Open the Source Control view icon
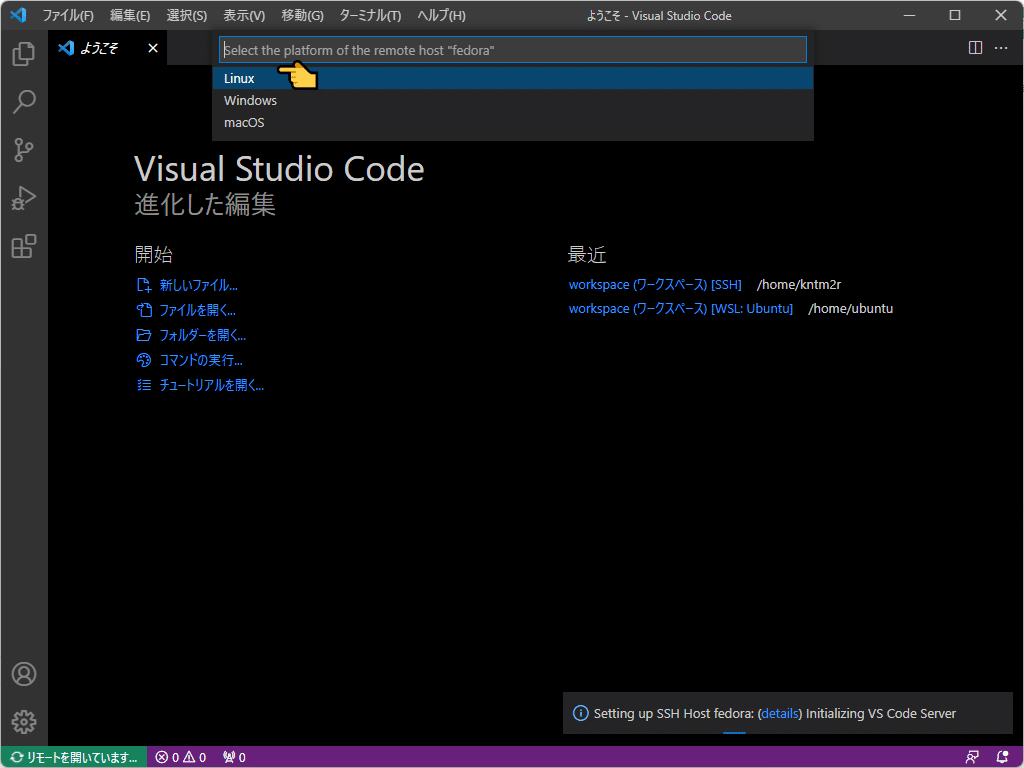 coord(24,150)
